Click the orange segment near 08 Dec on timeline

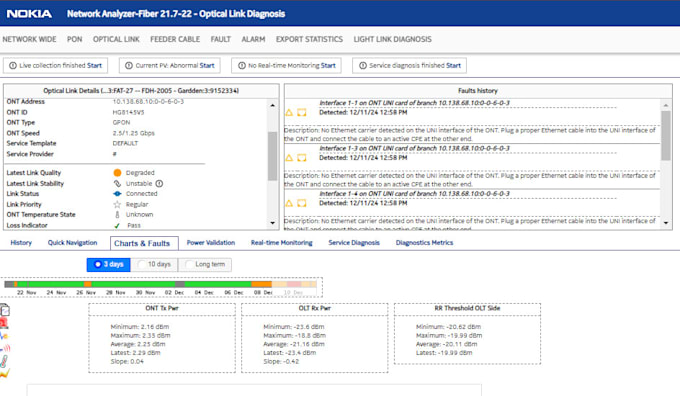pos(262,284)
